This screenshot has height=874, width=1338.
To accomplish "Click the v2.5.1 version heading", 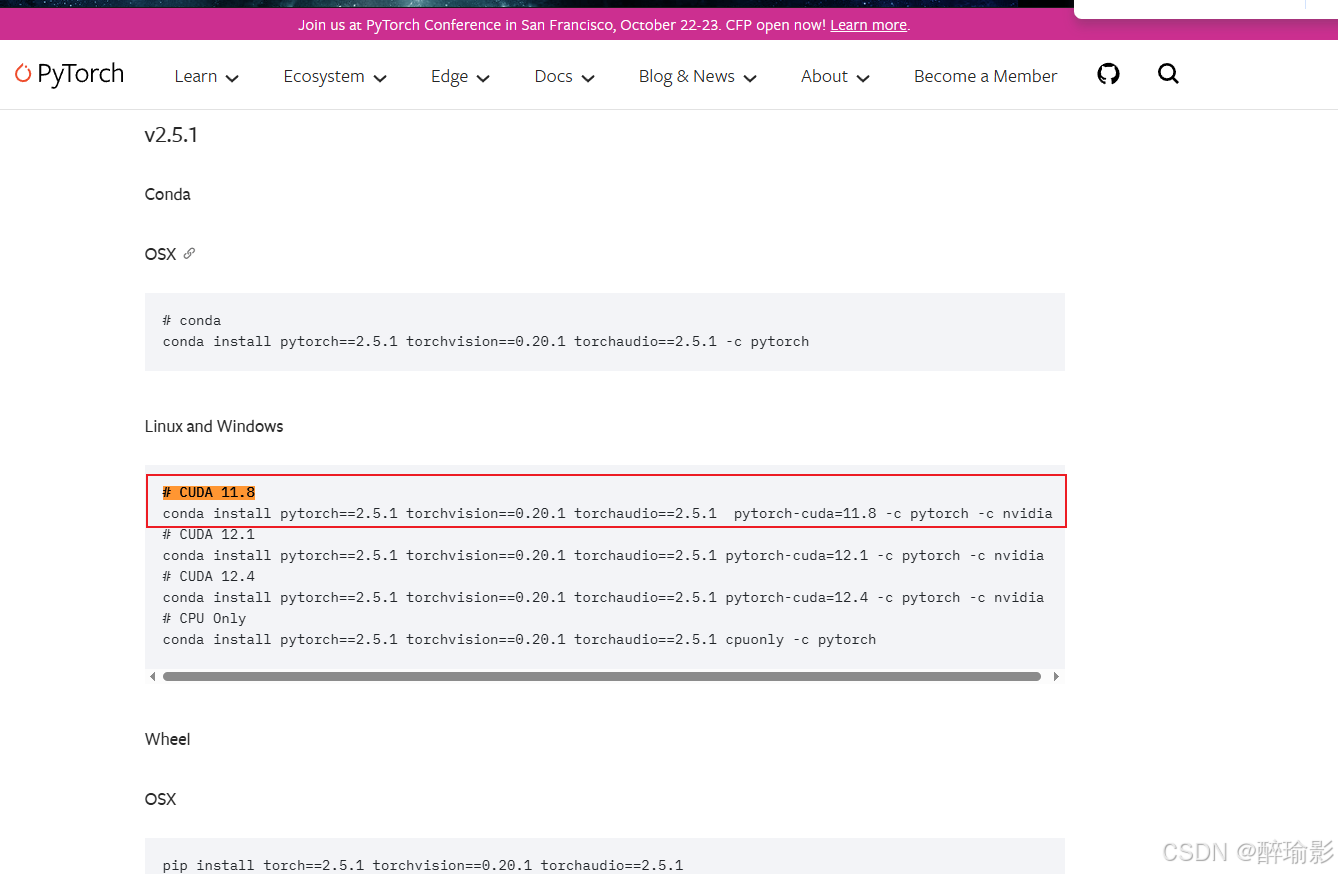I will (x=171, y=135).
